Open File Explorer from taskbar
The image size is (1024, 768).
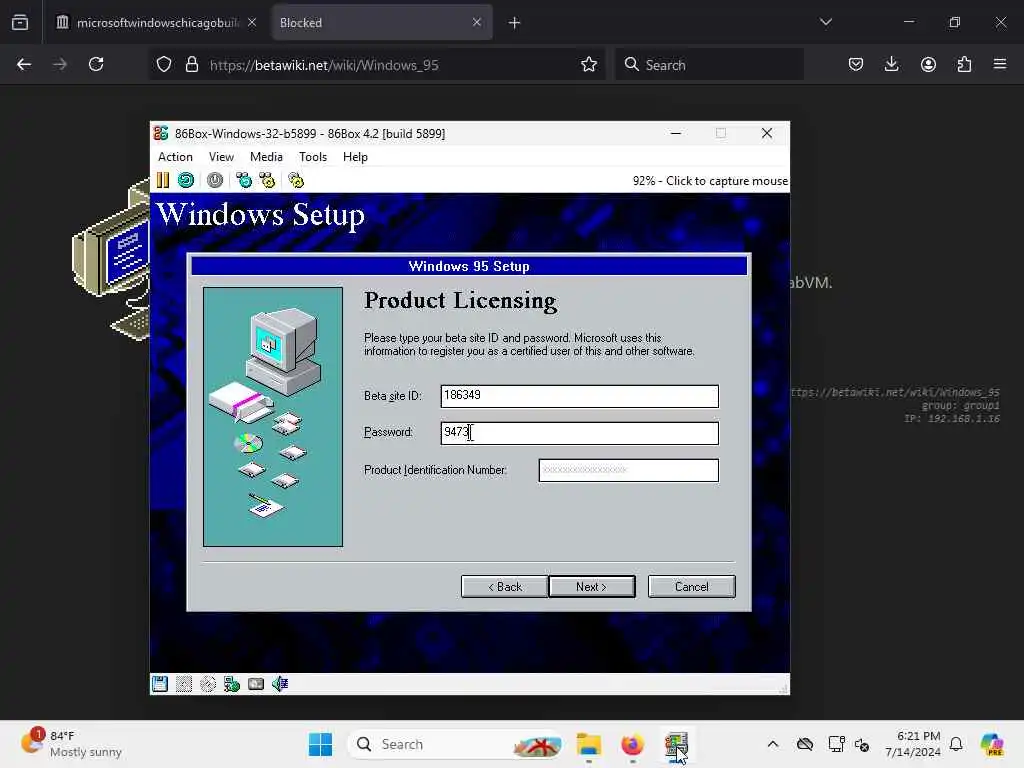[588, 744]
